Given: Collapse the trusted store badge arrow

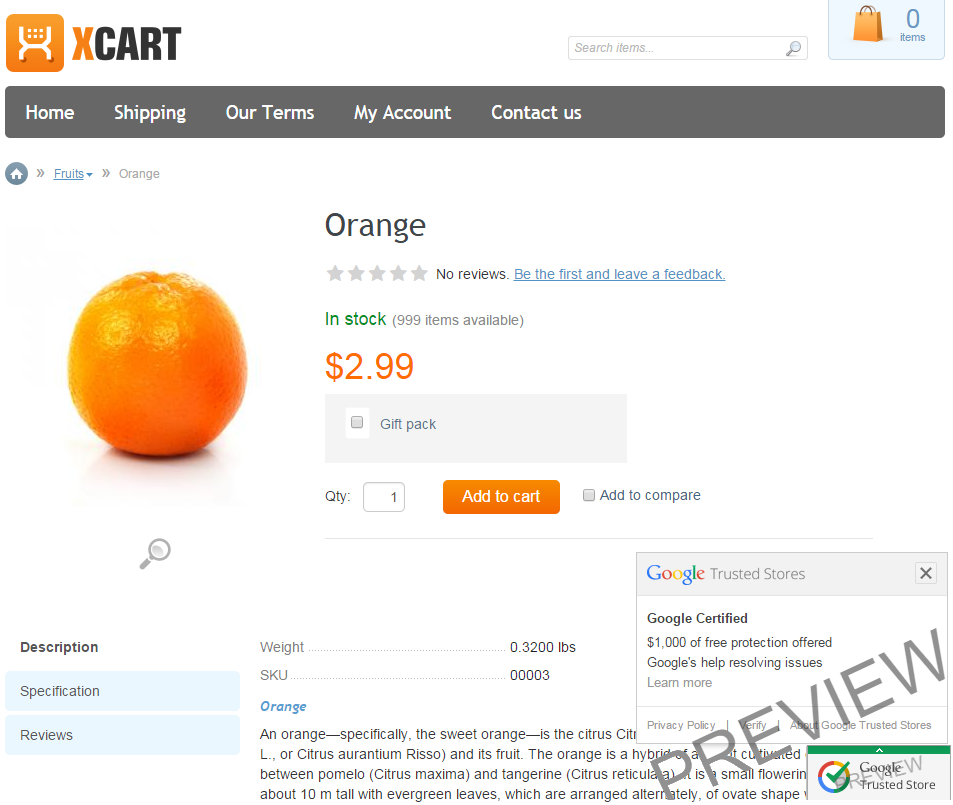Looking at the screenshot, I should point(879,750).
